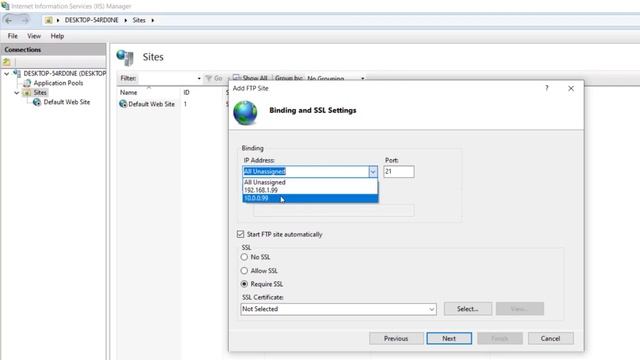Click the address bar home icon
This screenshot has width=640, height=360.
[49, 20]
